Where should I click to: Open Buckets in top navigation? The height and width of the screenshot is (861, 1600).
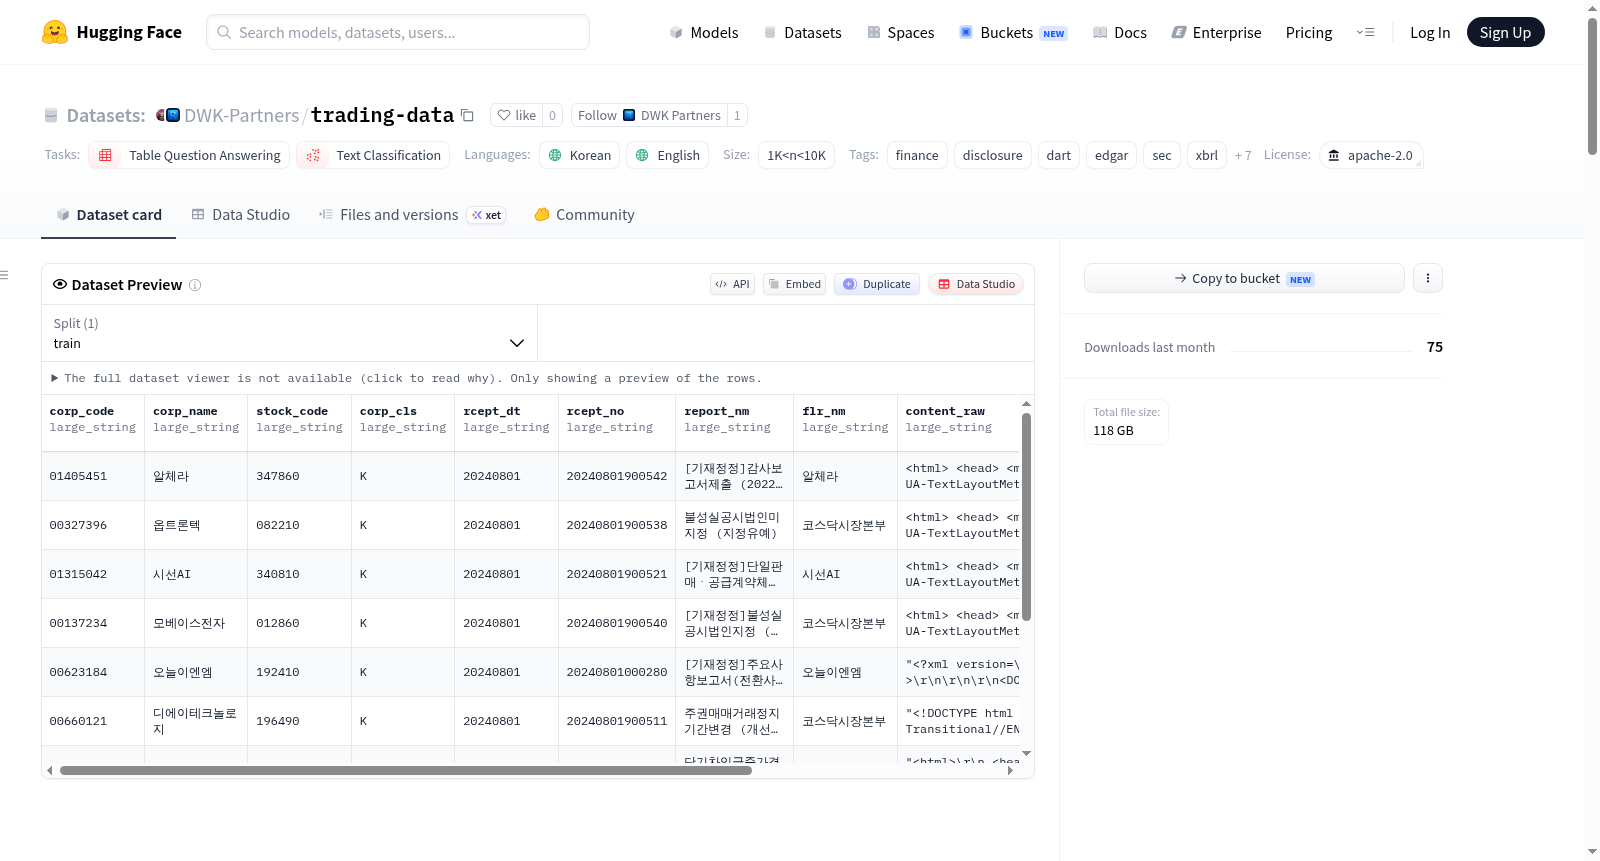tap(1013, 32)
